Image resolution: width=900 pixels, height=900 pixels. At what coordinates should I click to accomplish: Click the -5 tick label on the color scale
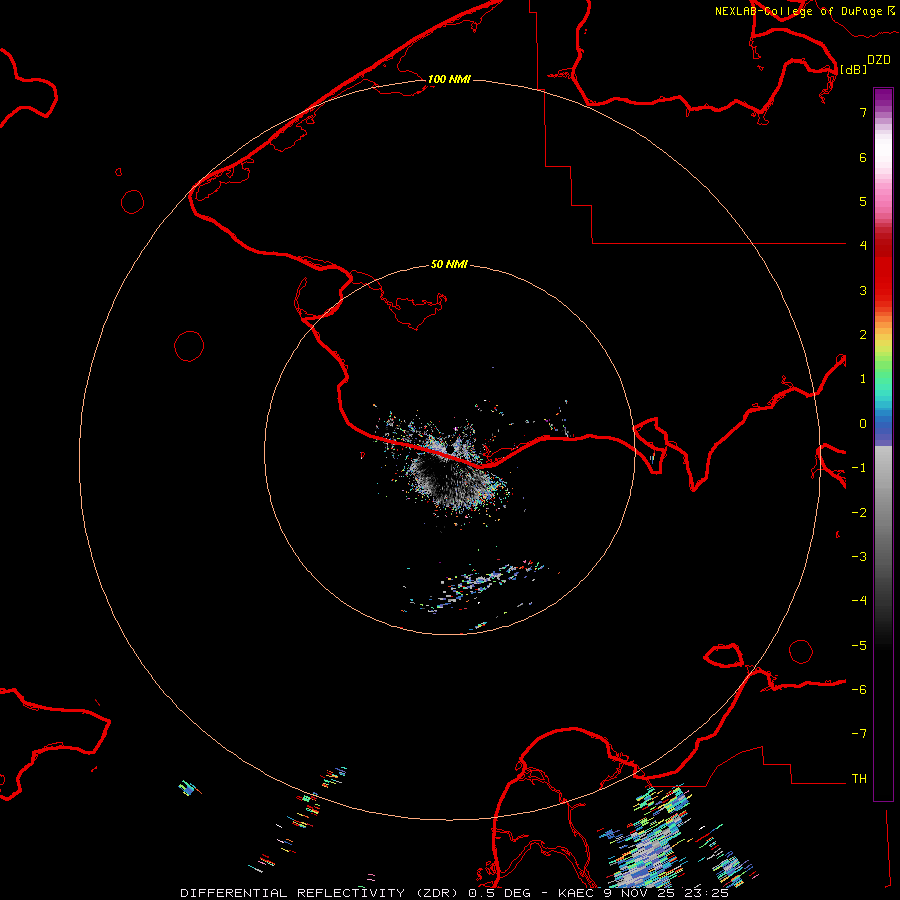[x=859, y=646]
